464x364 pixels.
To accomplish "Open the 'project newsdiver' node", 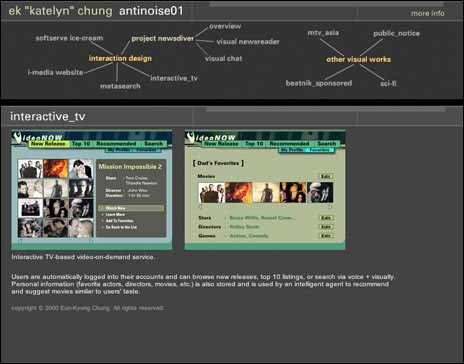I will click(x=163, y=38).
